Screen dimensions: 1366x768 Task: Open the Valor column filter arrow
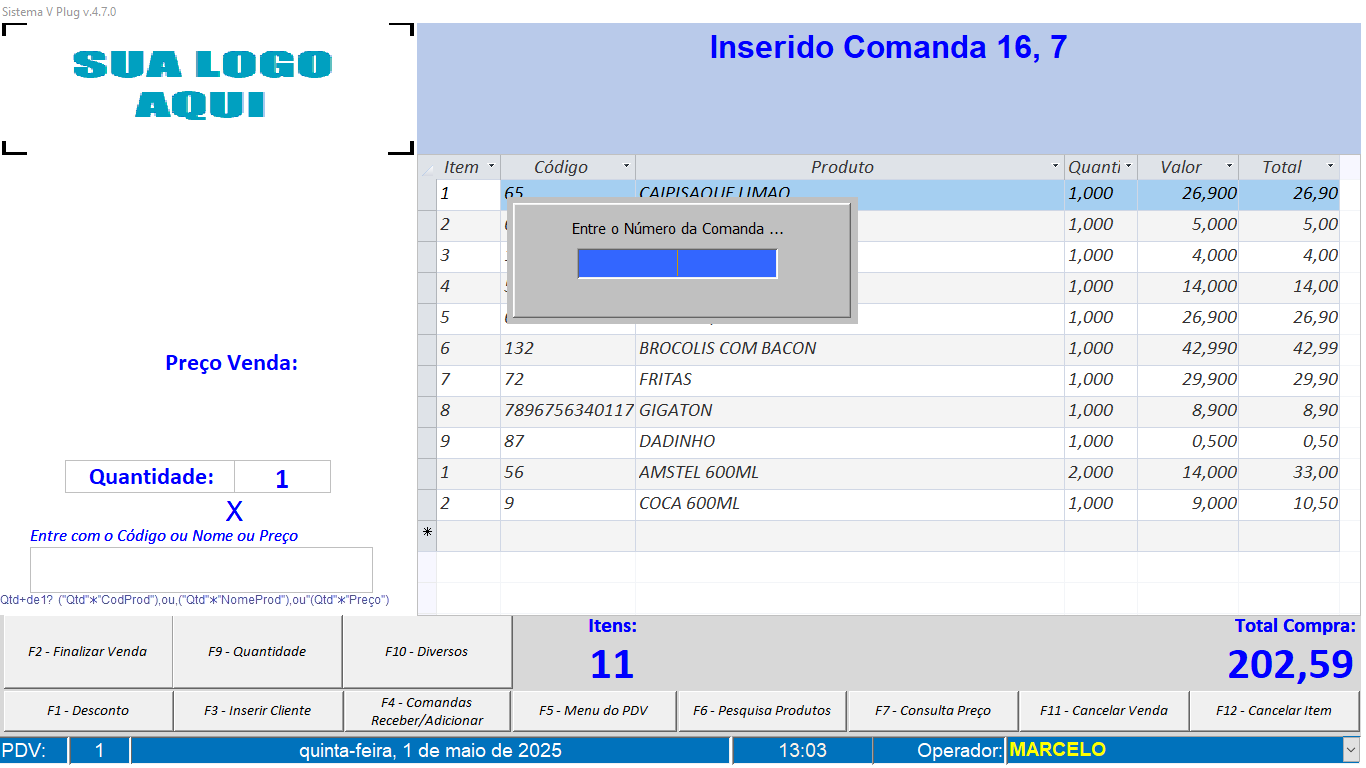point(1229,167)
